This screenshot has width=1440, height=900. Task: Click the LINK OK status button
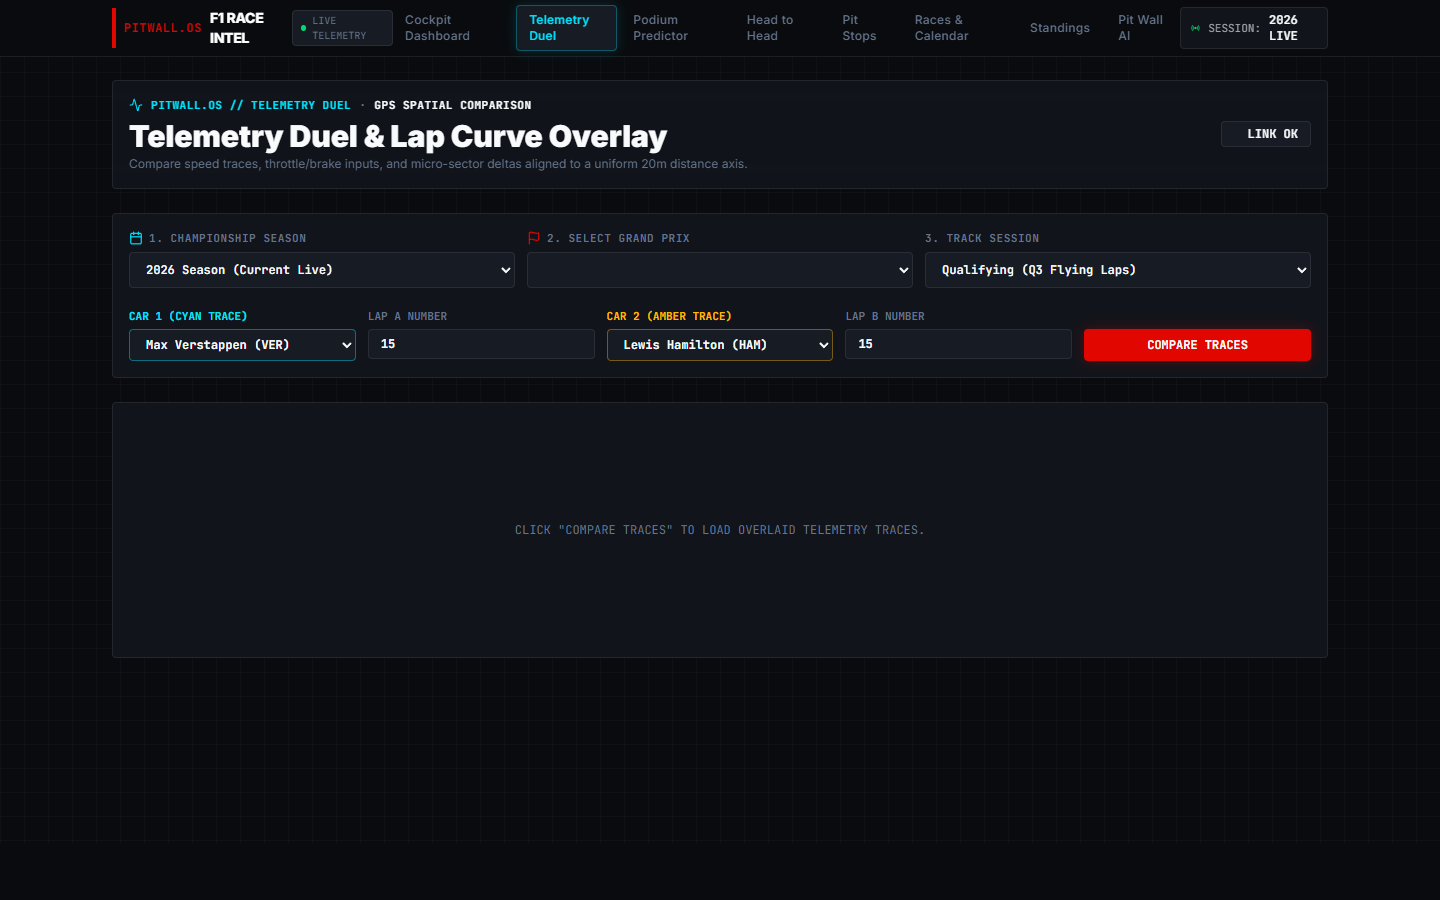(1266, 134)
